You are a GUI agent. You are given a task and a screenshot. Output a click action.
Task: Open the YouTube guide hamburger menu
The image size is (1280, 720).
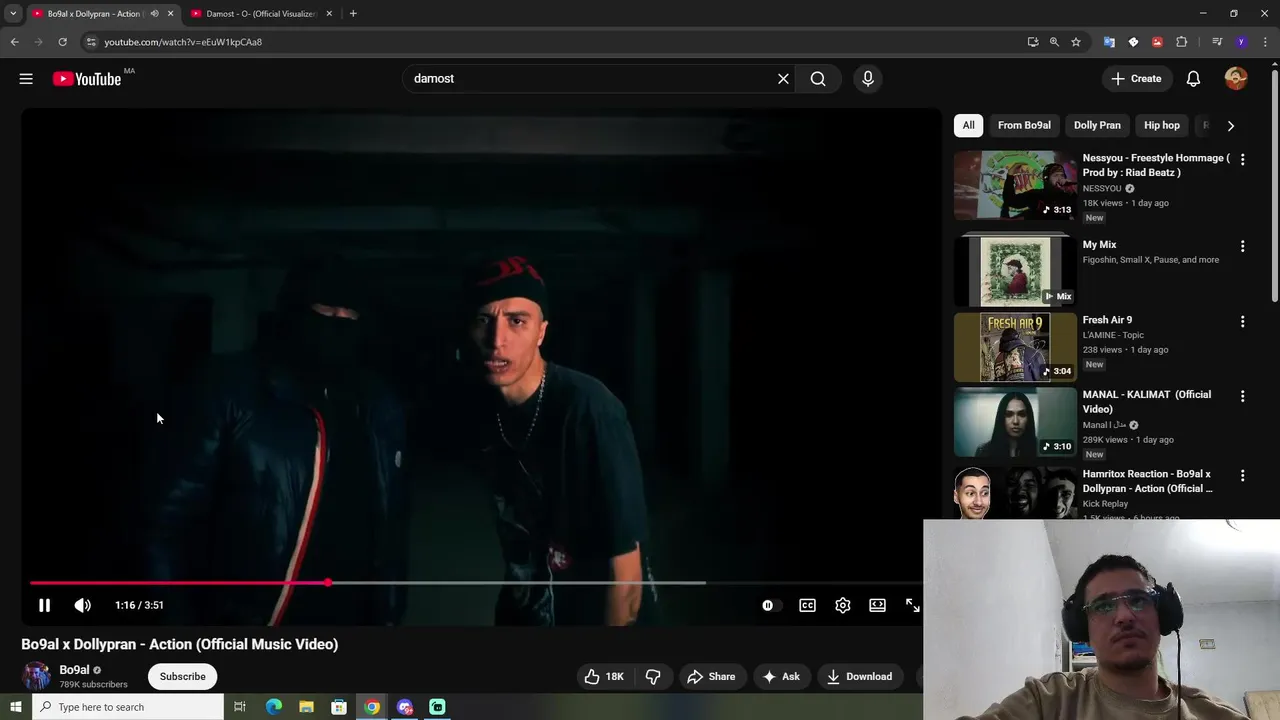(x=26, y=79)
